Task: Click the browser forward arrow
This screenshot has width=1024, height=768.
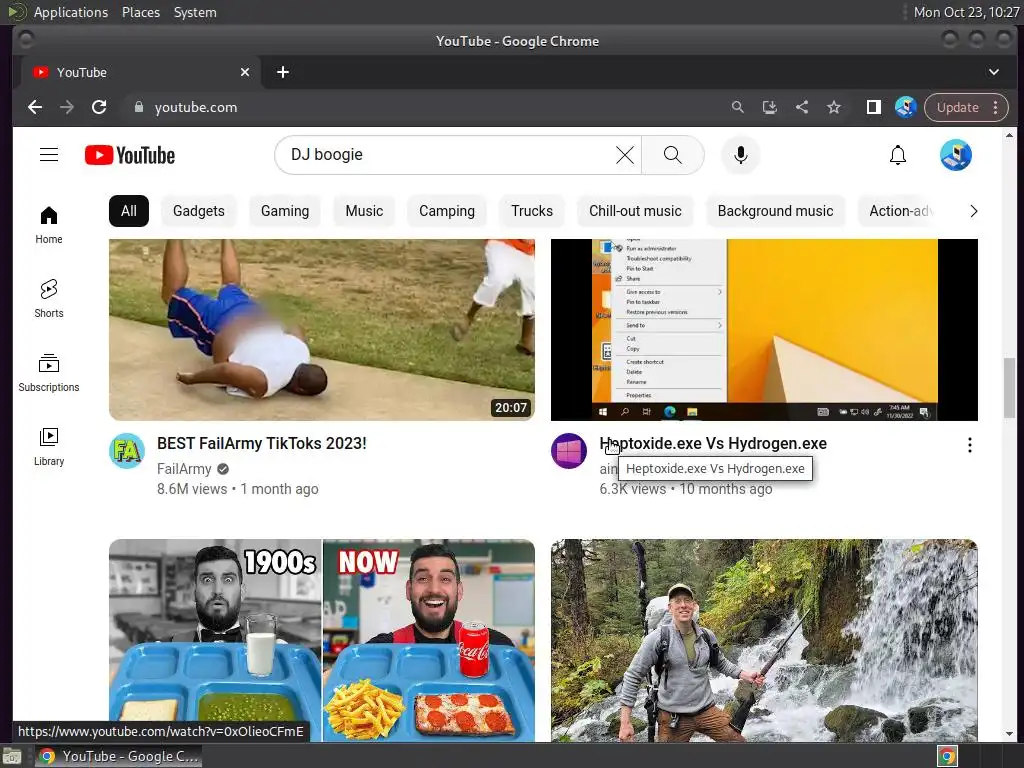Action: click(x=67, y=107)
